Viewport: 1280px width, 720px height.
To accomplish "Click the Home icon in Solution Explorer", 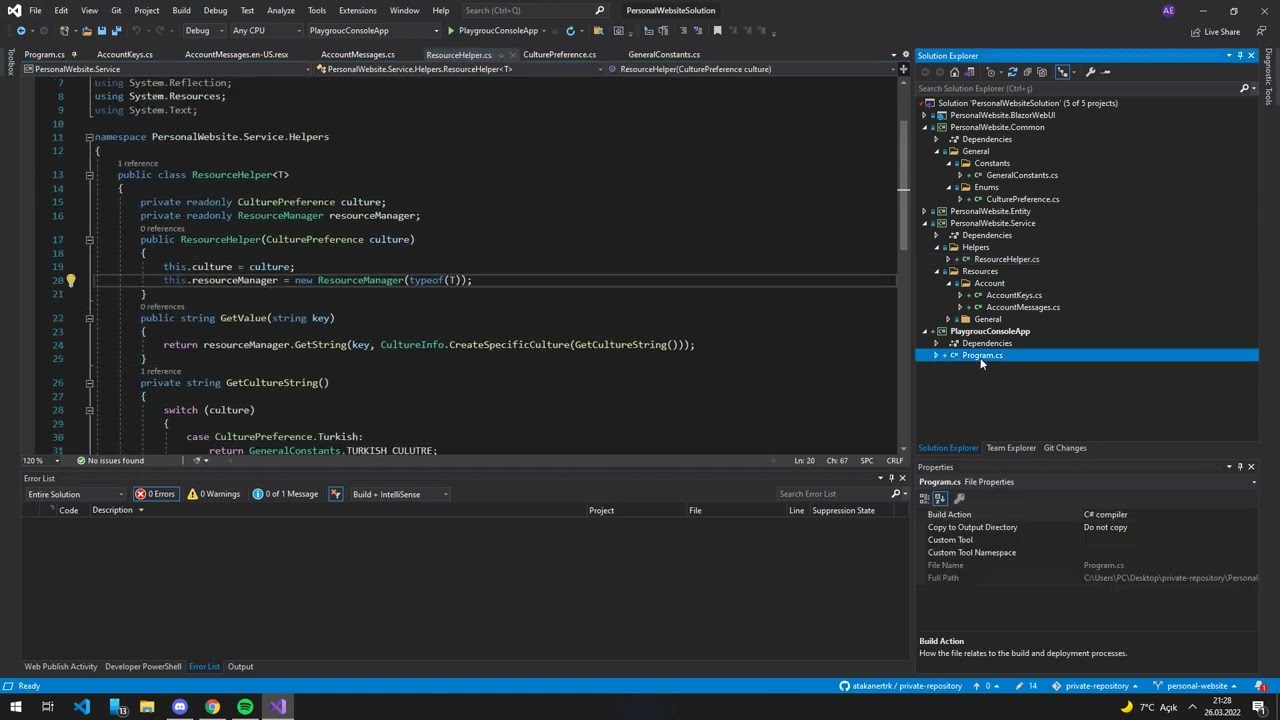I will tap(954, 72).
